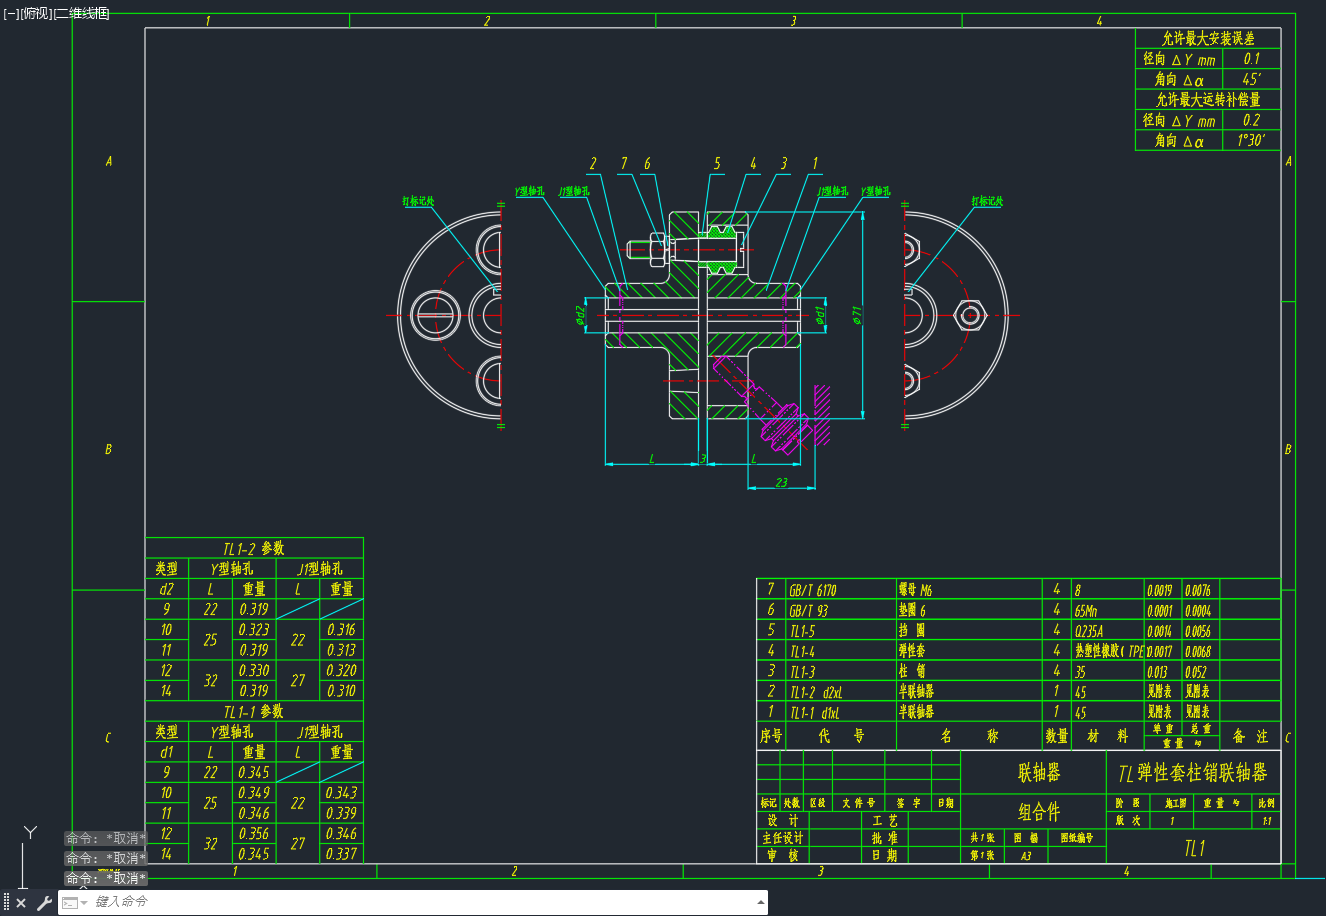The width and height of the screenshot is (1326, 916).
Task: Select the 允许最大运转补偿量 heading
Action: click(x=1208, y=100)
